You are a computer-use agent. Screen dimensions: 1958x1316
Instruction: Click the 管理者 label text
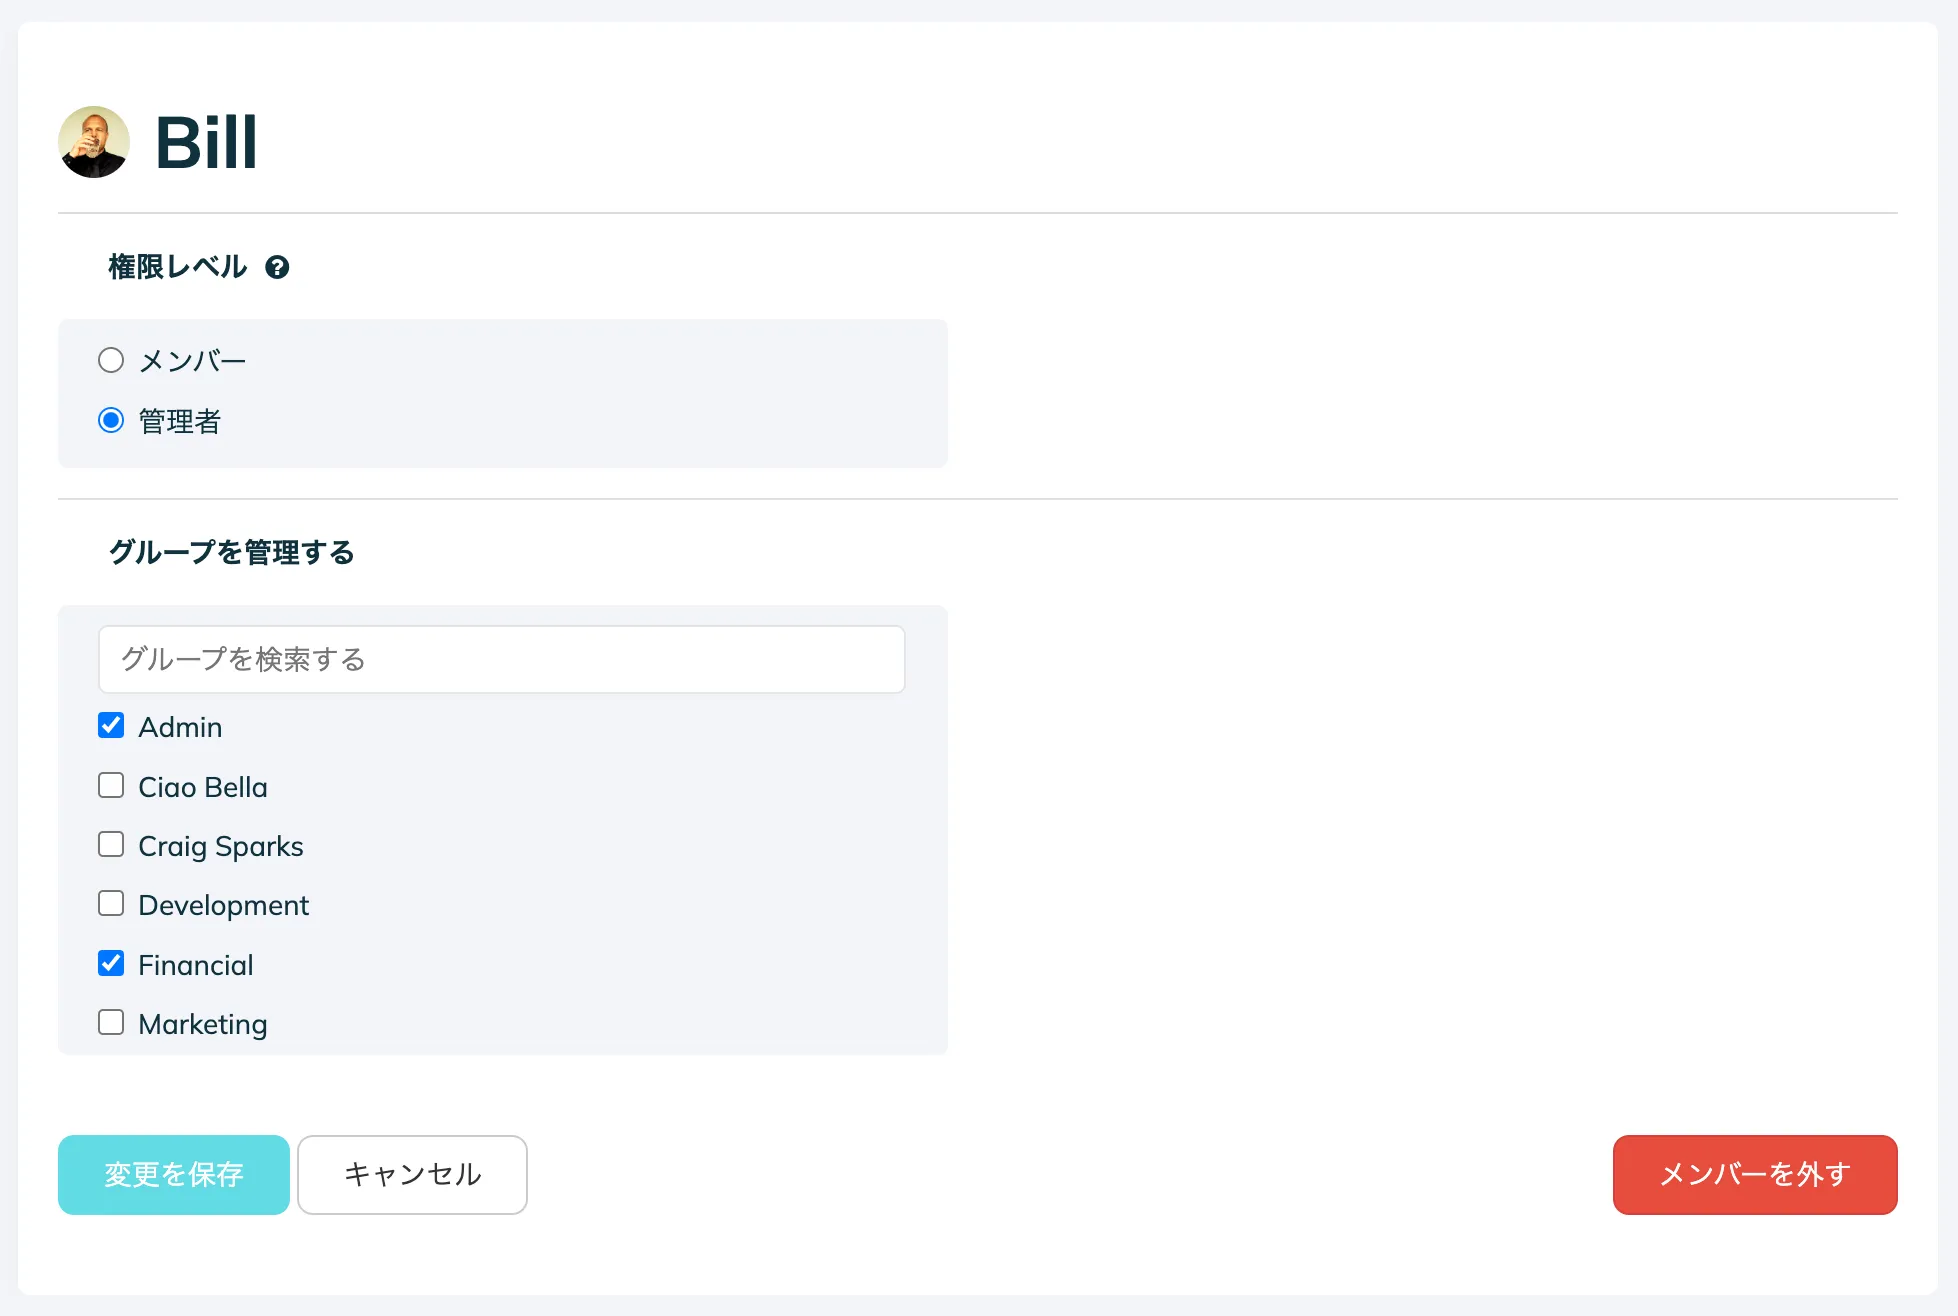coord(180,421)
